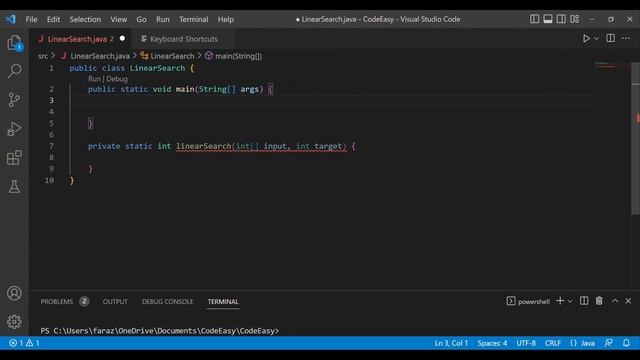Viewport: 640px width, 360px height.
Task: Open the Run and Debug view
Action: click(14, 129)
